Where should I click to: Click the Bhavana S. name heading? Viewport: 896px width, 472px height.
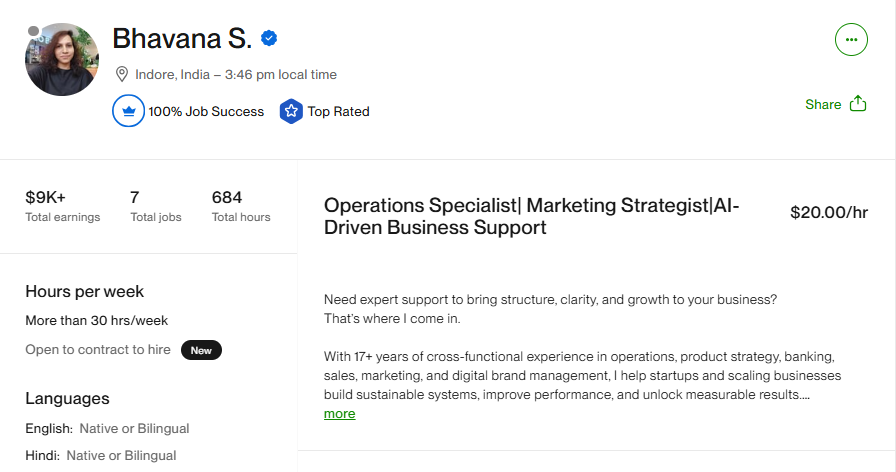pos(182,39)
